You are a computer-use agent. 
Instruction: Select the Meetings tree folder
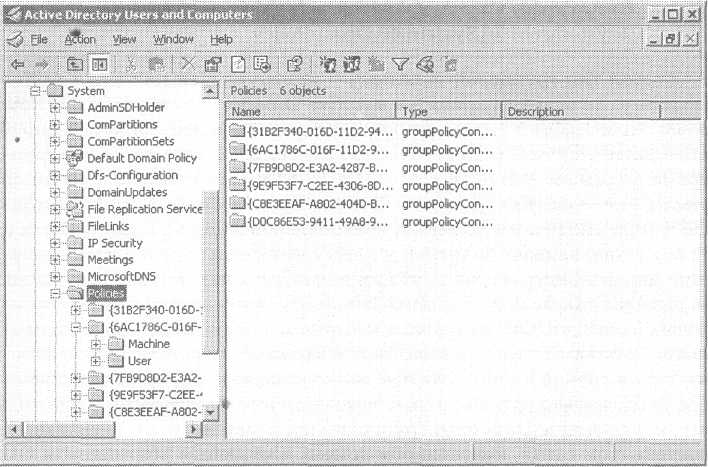tap(110, 260)
